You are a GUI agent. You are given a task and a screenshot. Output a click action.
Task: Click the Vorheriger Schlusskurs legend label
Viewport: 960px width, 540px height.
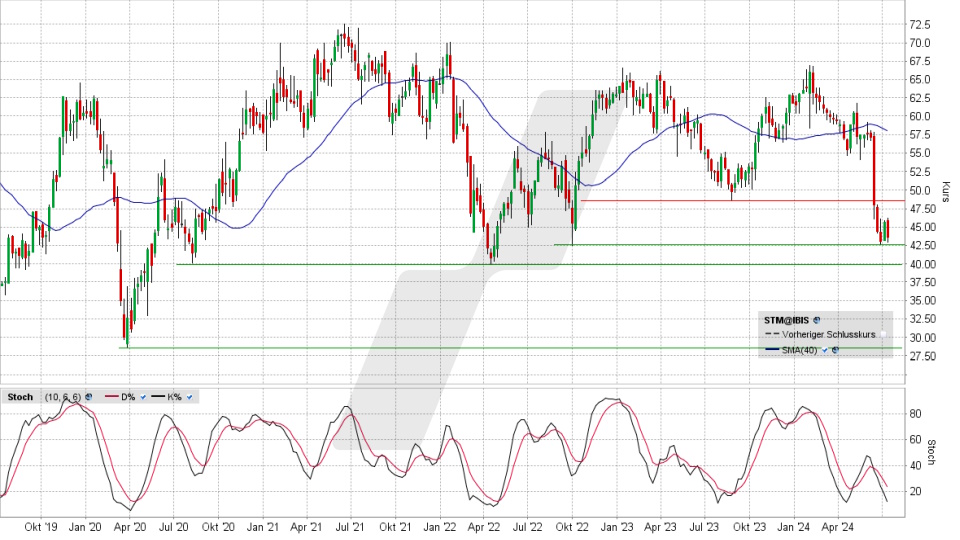[x=828, y=334]
